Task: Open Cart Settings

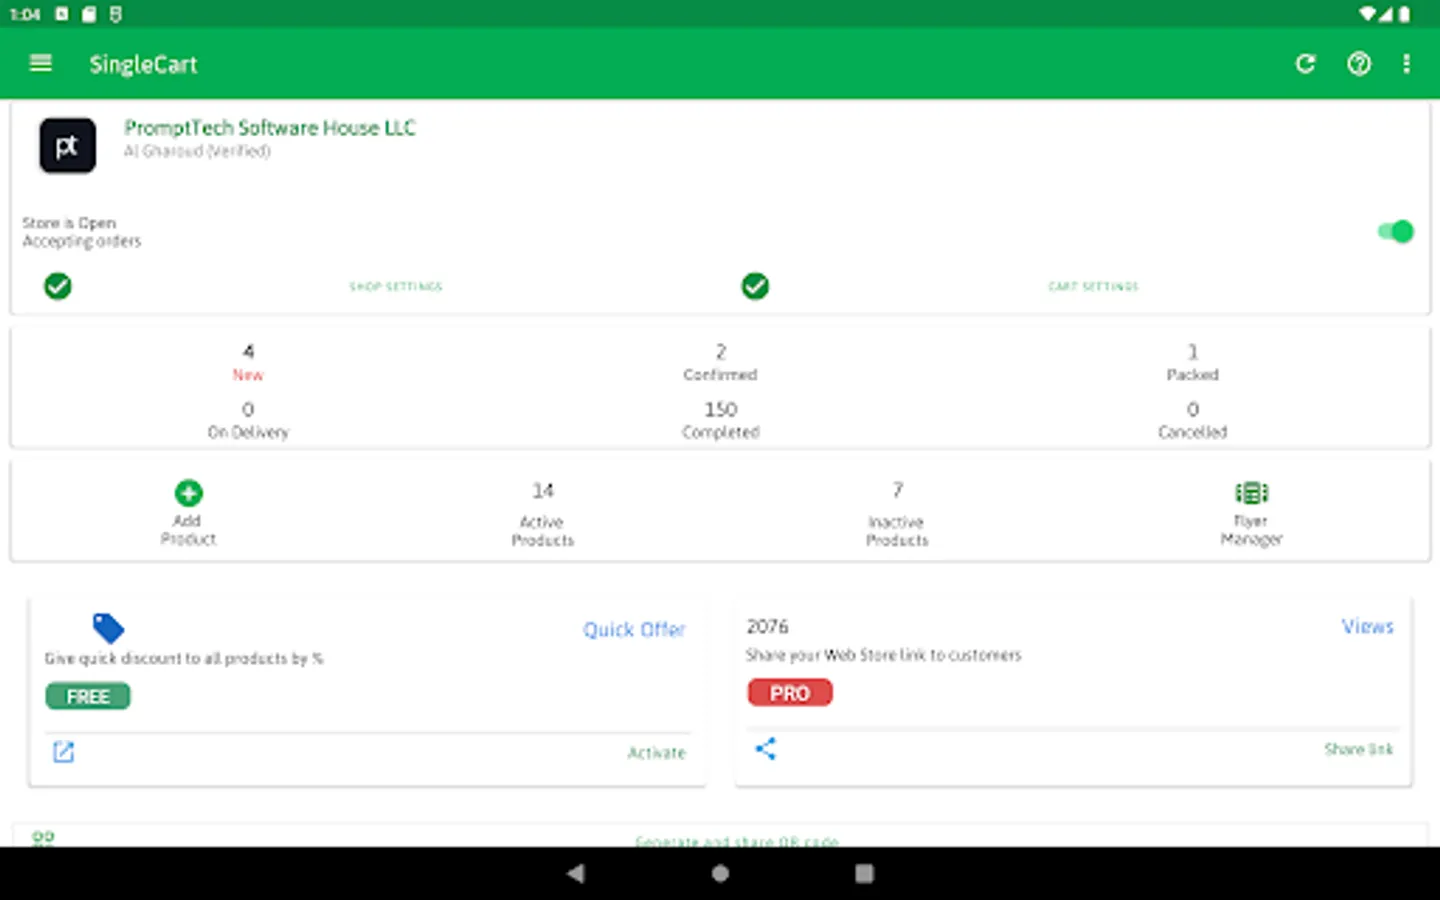Action: click(x=1093, y=286)
